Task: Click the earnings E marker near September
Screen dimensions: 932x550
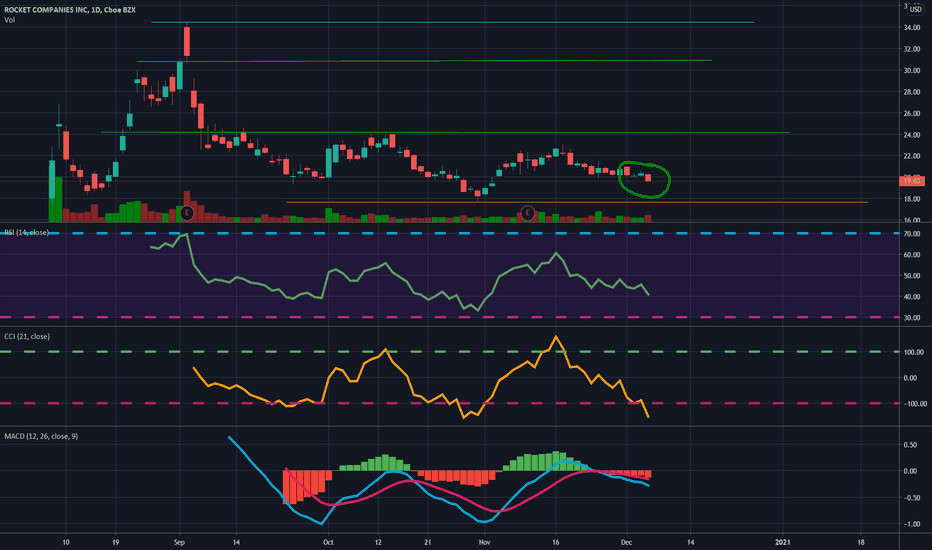Action: pyautogui.click(x=187, y=212)
